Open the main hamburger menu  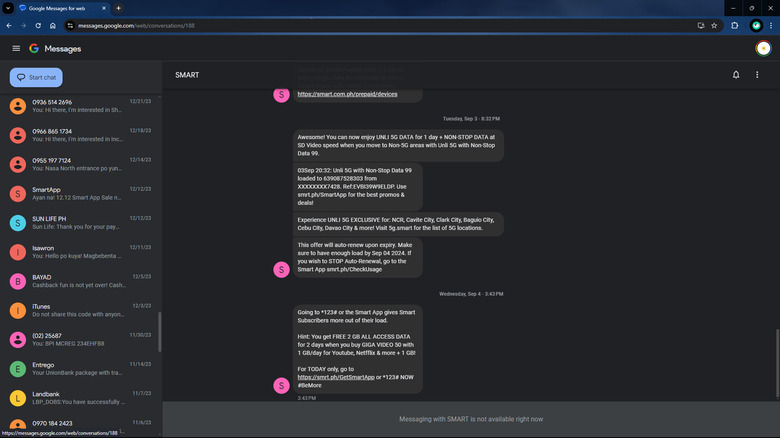coord(16,48)
